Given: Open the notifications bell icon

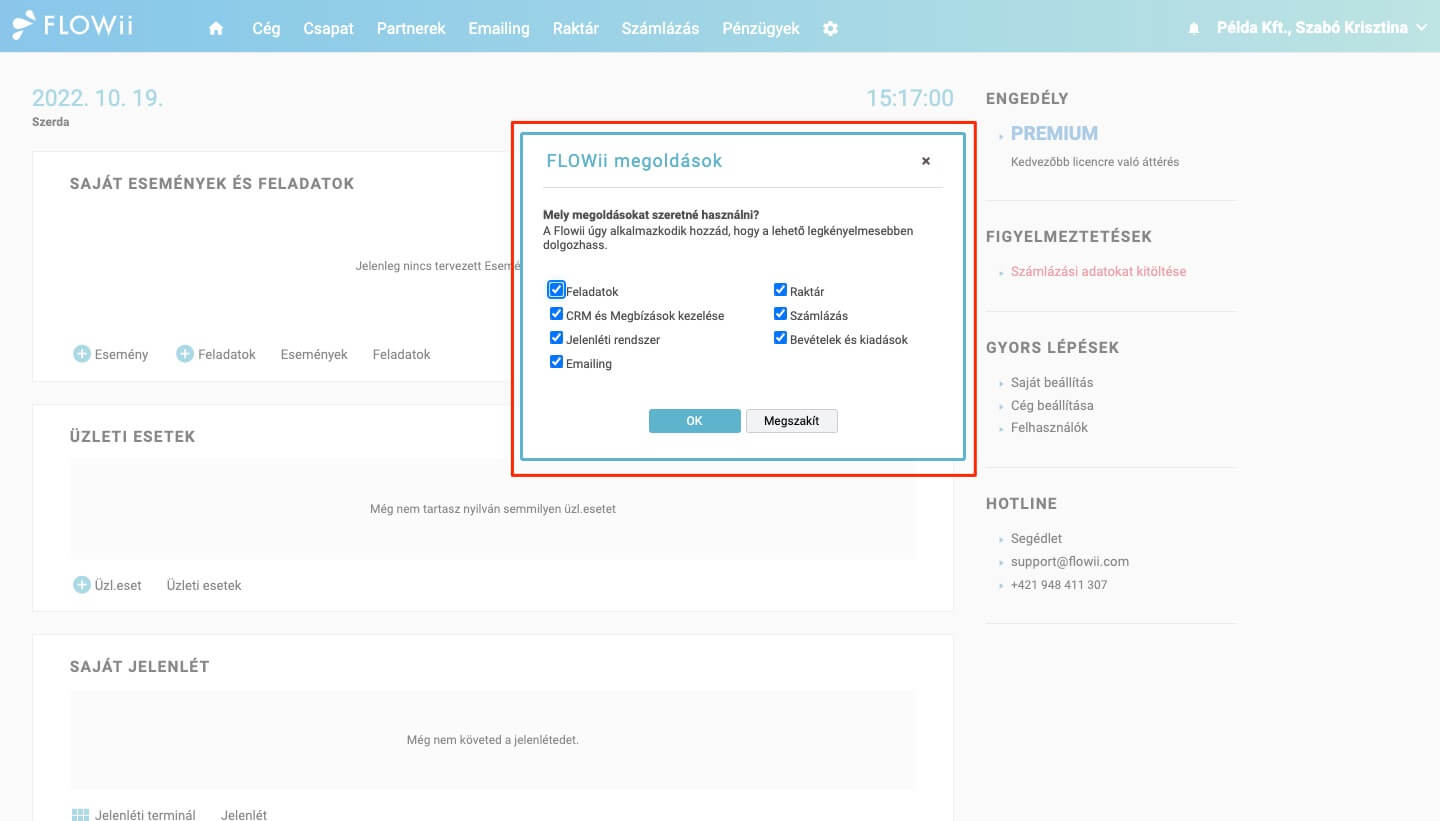Looking at the screenshot, I should coord(1193,29).
